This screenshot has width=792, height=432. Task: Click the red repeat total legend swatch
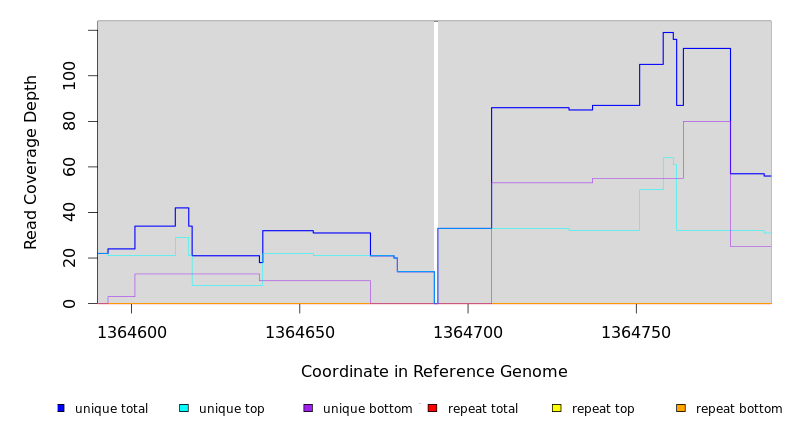click(x=432, y=408)
